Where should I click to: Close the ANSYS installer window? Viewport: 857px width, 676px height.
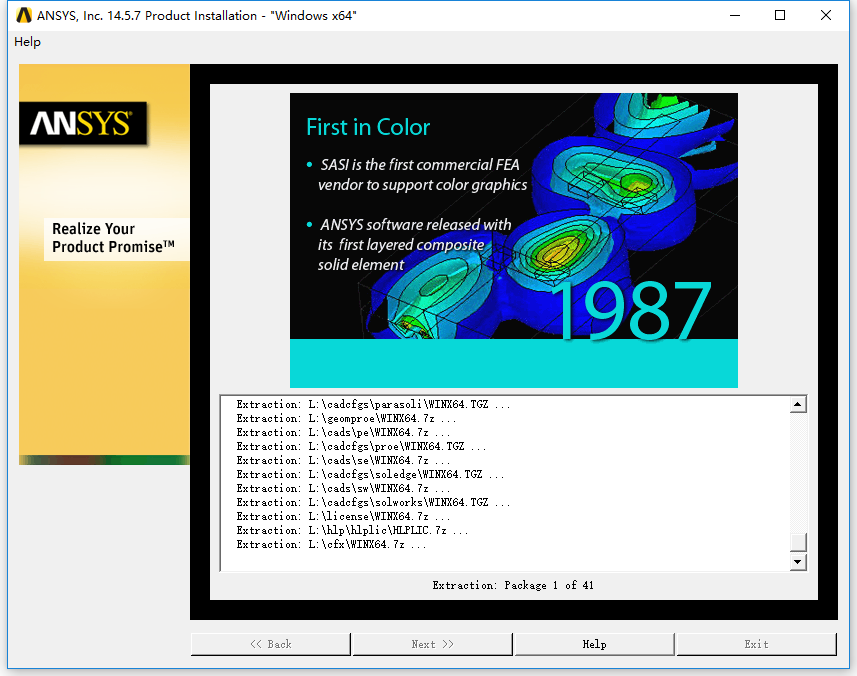pos(826,15)
